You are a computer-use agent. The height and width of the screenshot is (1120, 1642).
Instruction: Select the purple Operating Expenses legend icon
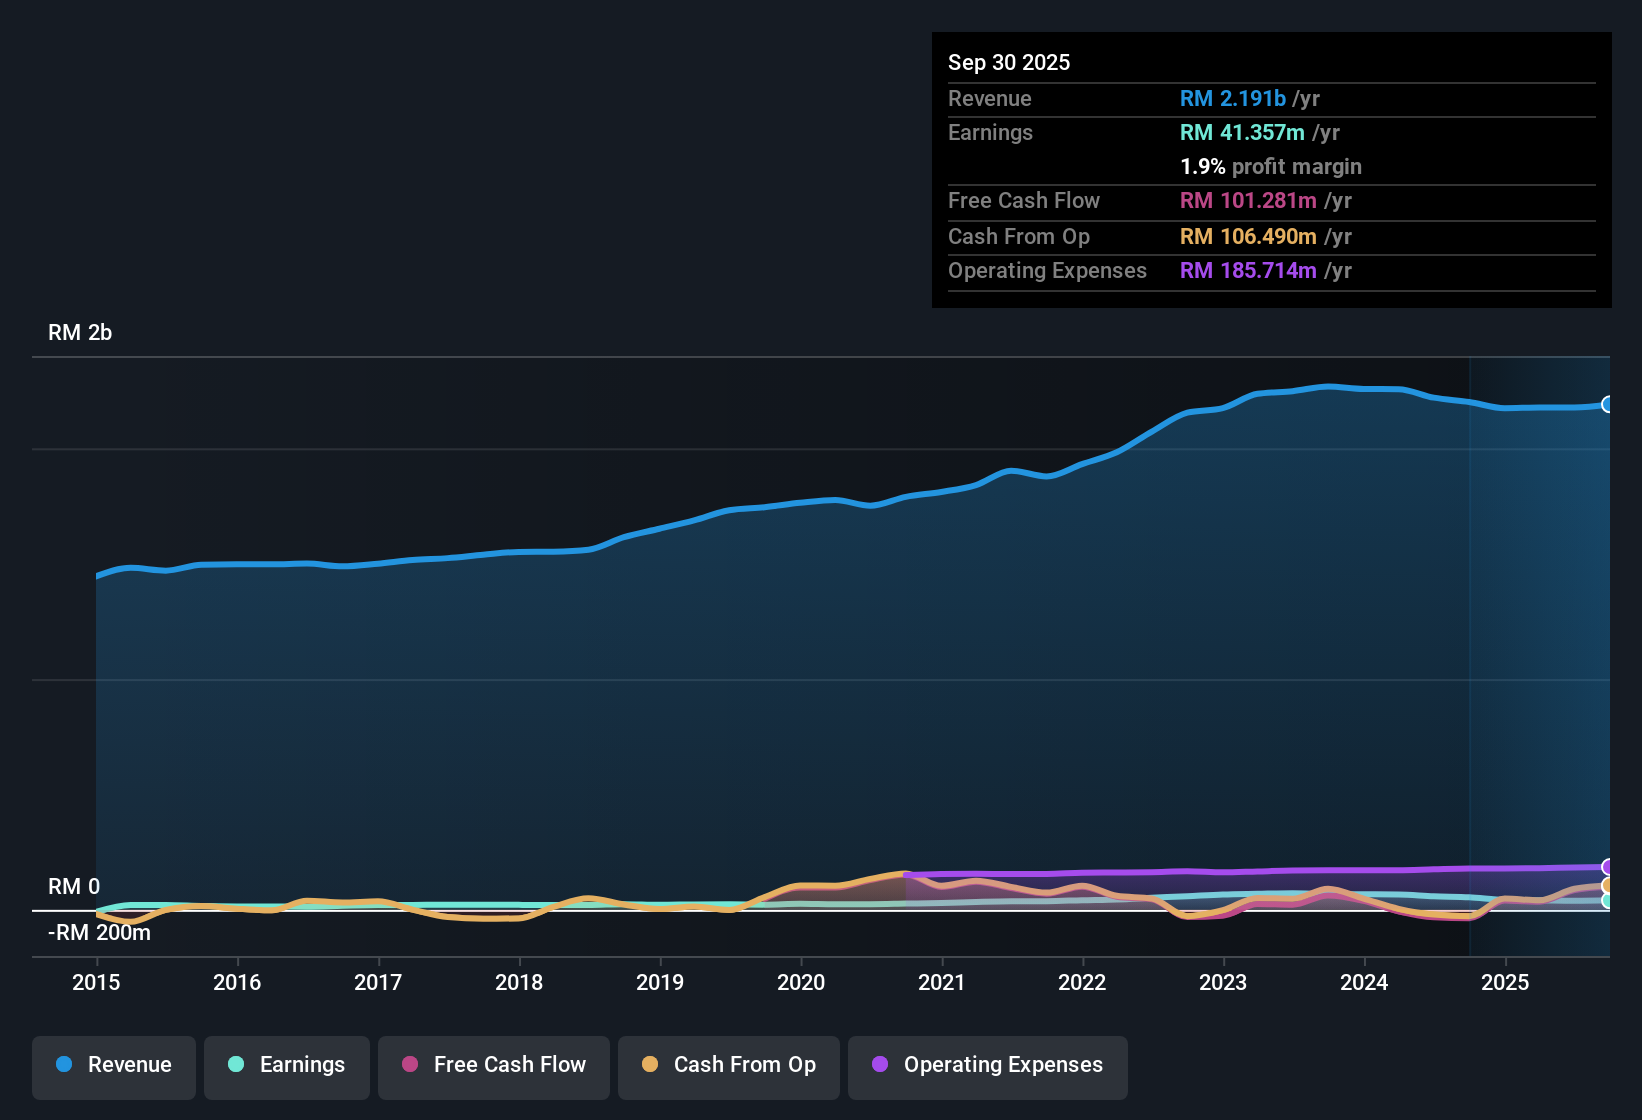point(880,1065)
